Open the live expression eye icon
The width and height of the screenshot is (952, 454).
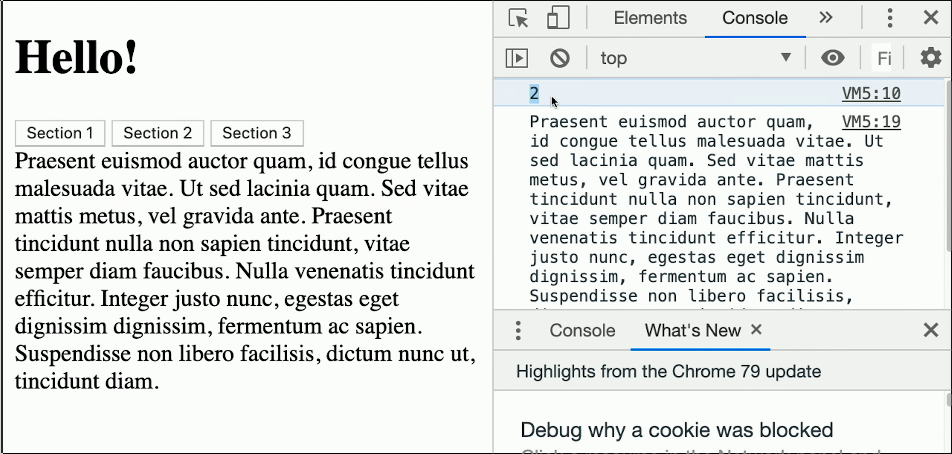pyautogui.click(x=832, y=58)
